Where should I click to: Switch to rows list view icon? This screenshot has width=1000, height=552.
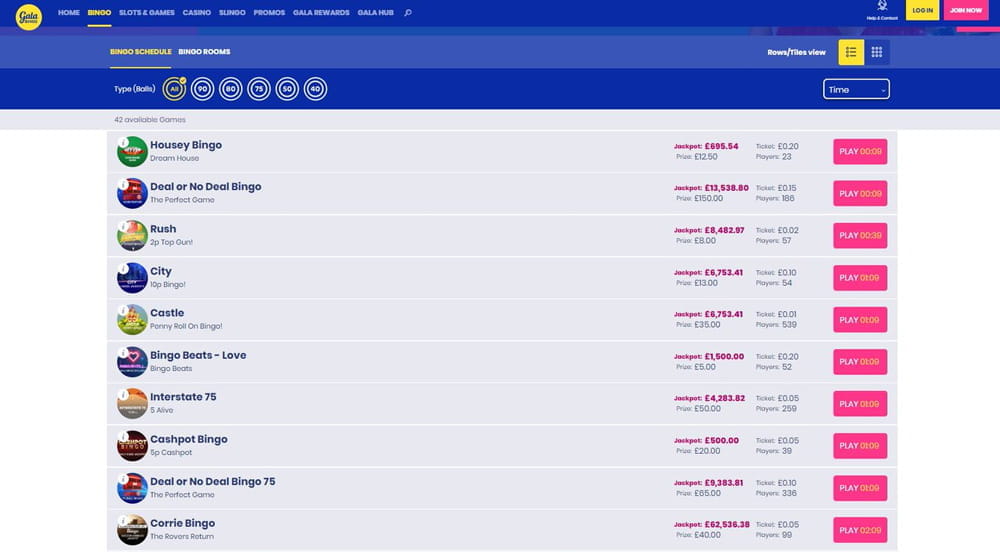point(851,52)
